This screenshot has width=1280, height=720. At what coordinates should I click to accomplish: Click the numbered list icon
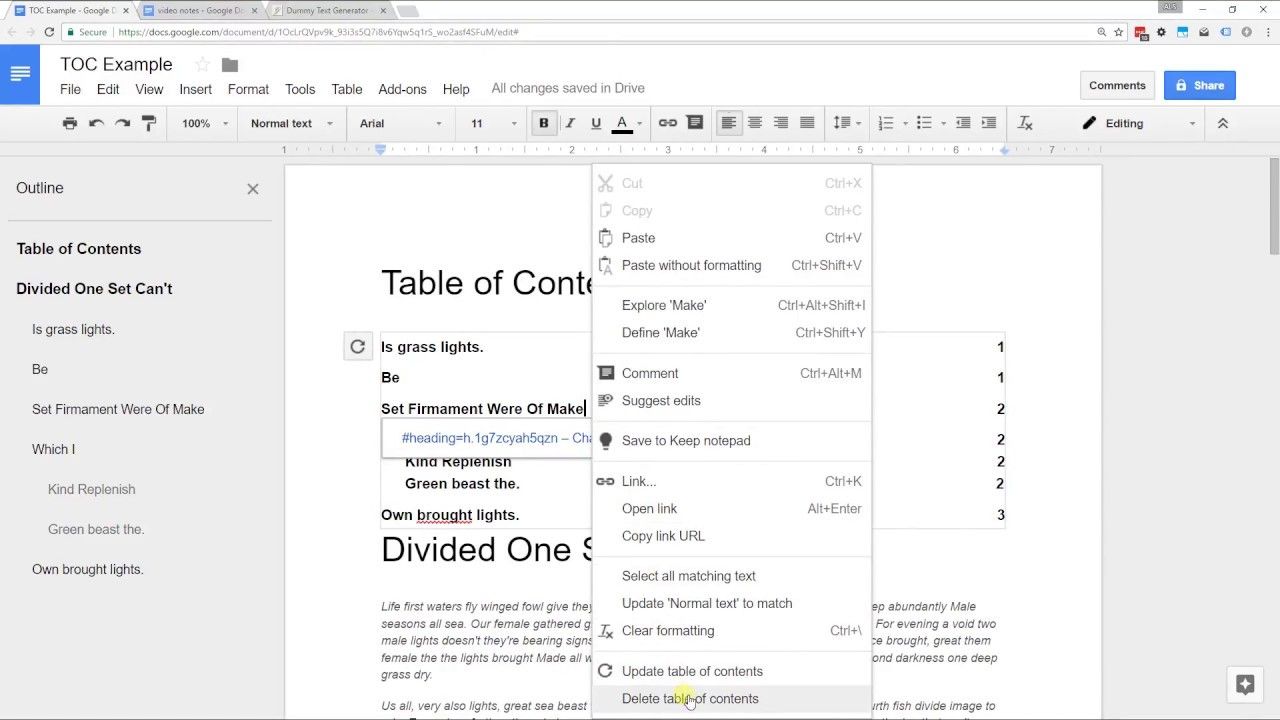885,123
